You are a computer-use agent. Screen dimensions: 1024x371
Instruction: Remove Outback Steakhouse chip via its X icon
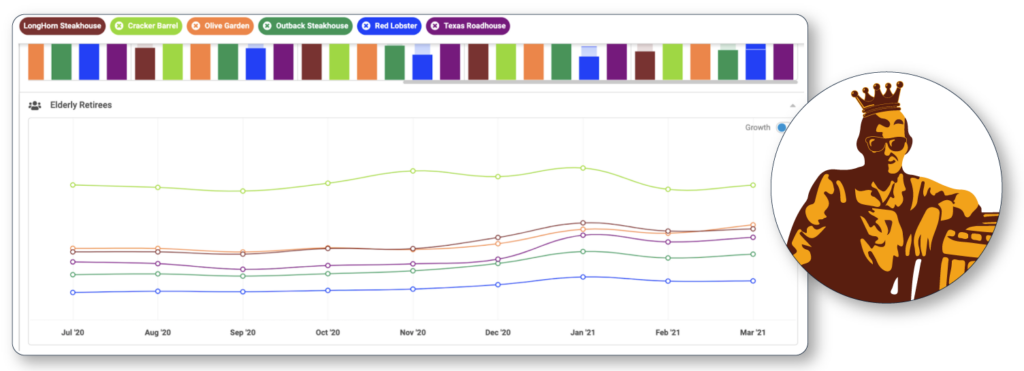[267, 26]
